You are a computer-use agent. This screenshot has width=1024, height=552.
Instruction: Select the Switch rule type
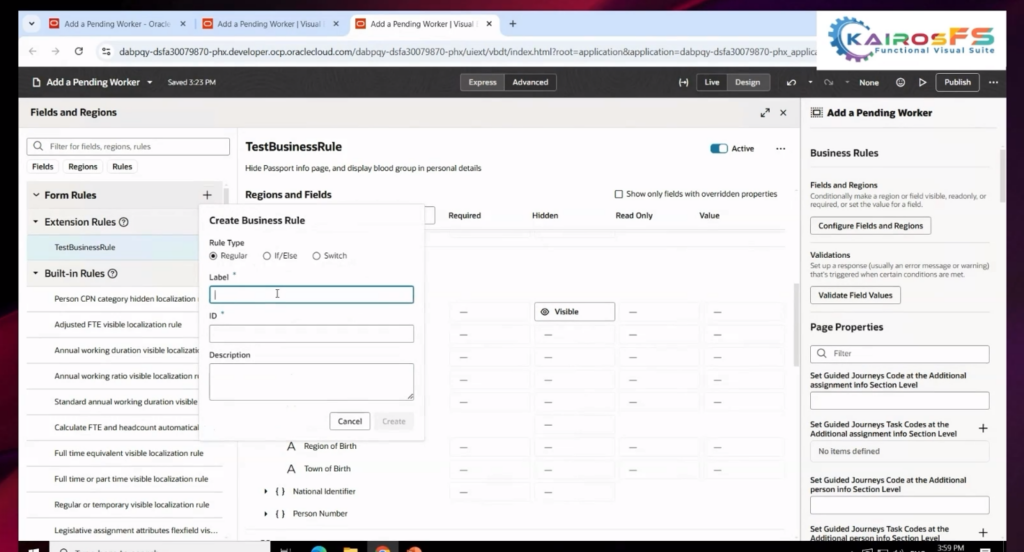point(317,256)
